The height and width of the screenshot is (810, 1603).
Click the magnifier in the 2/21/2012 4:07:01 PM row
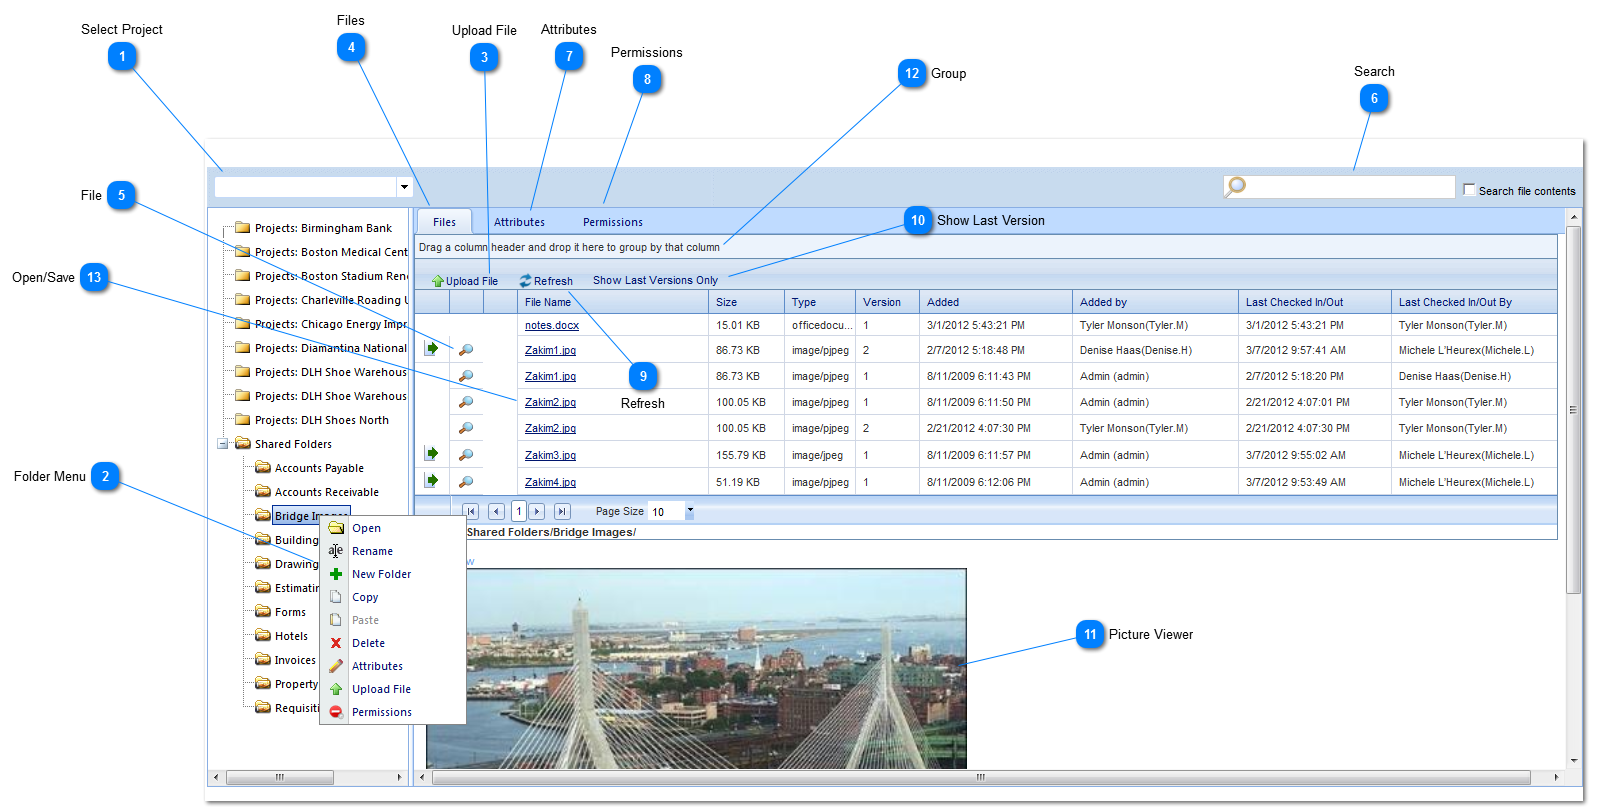tap(466, 402)
